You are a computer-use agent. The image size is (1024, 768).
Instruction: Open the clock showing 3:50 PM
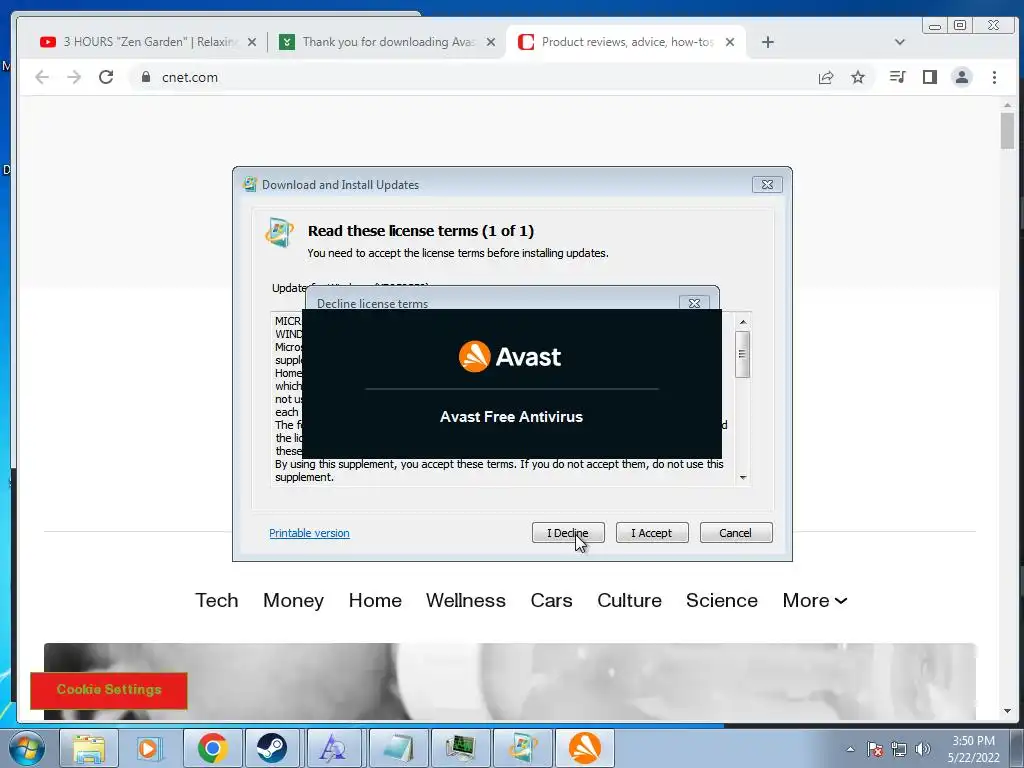(x=974, y=749)
